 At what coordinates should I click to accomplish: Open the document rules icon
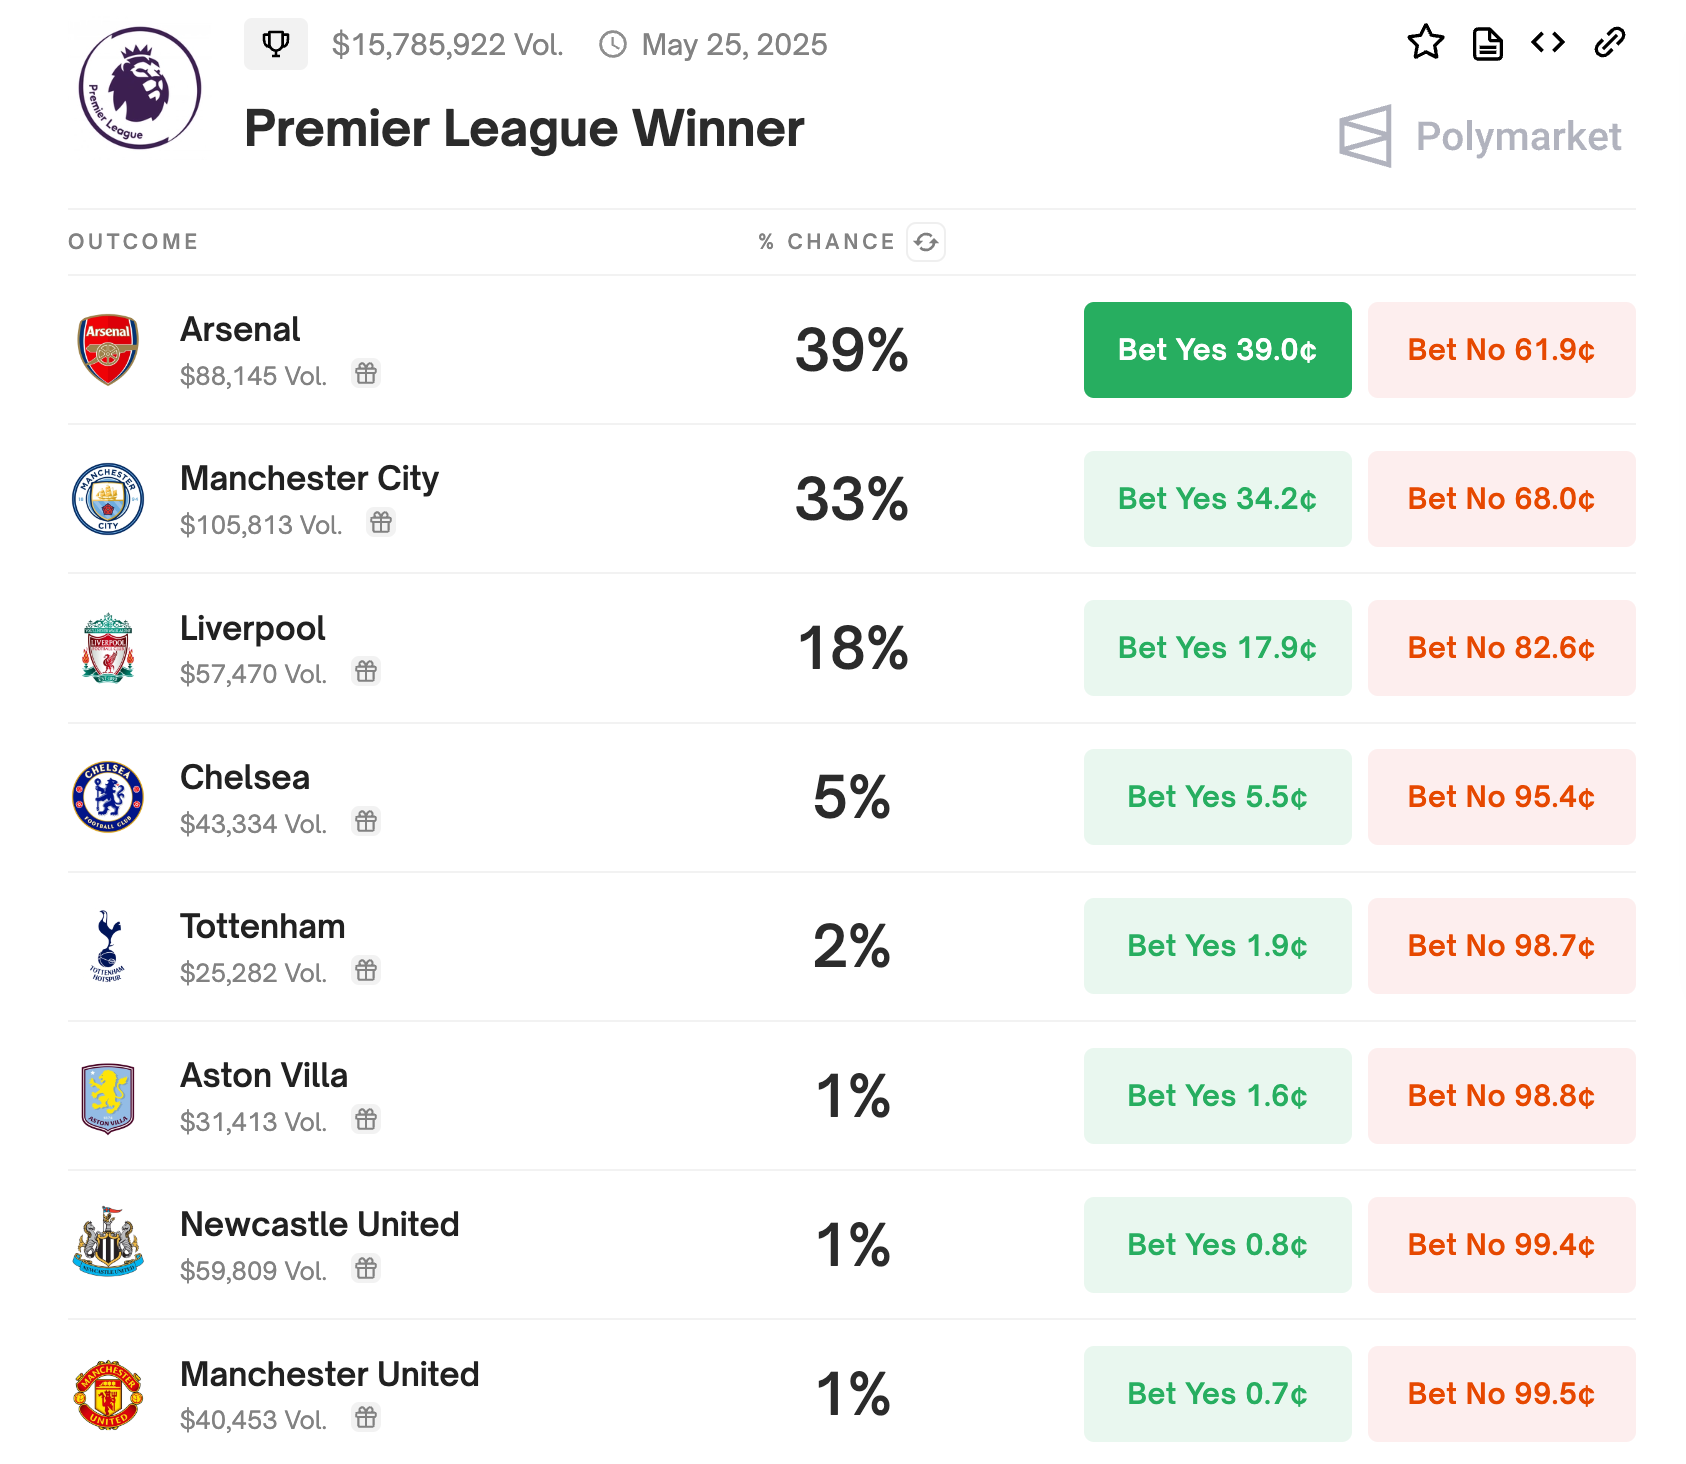tap(1487, 44)
